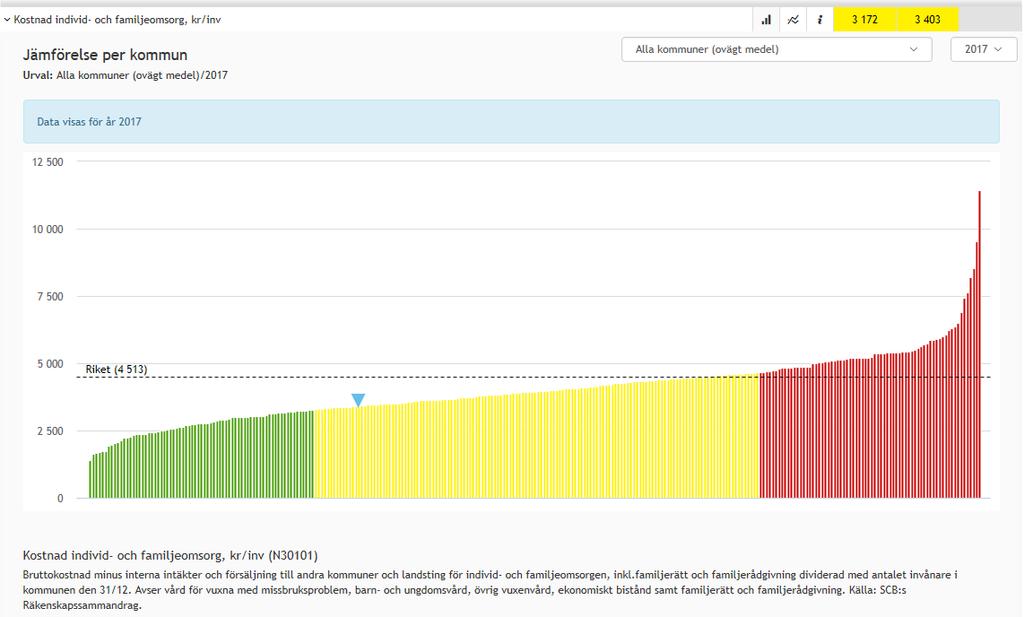Click the 7 500 axis label
Viewport: 1024px width, 617px height.
pos(50,296)
